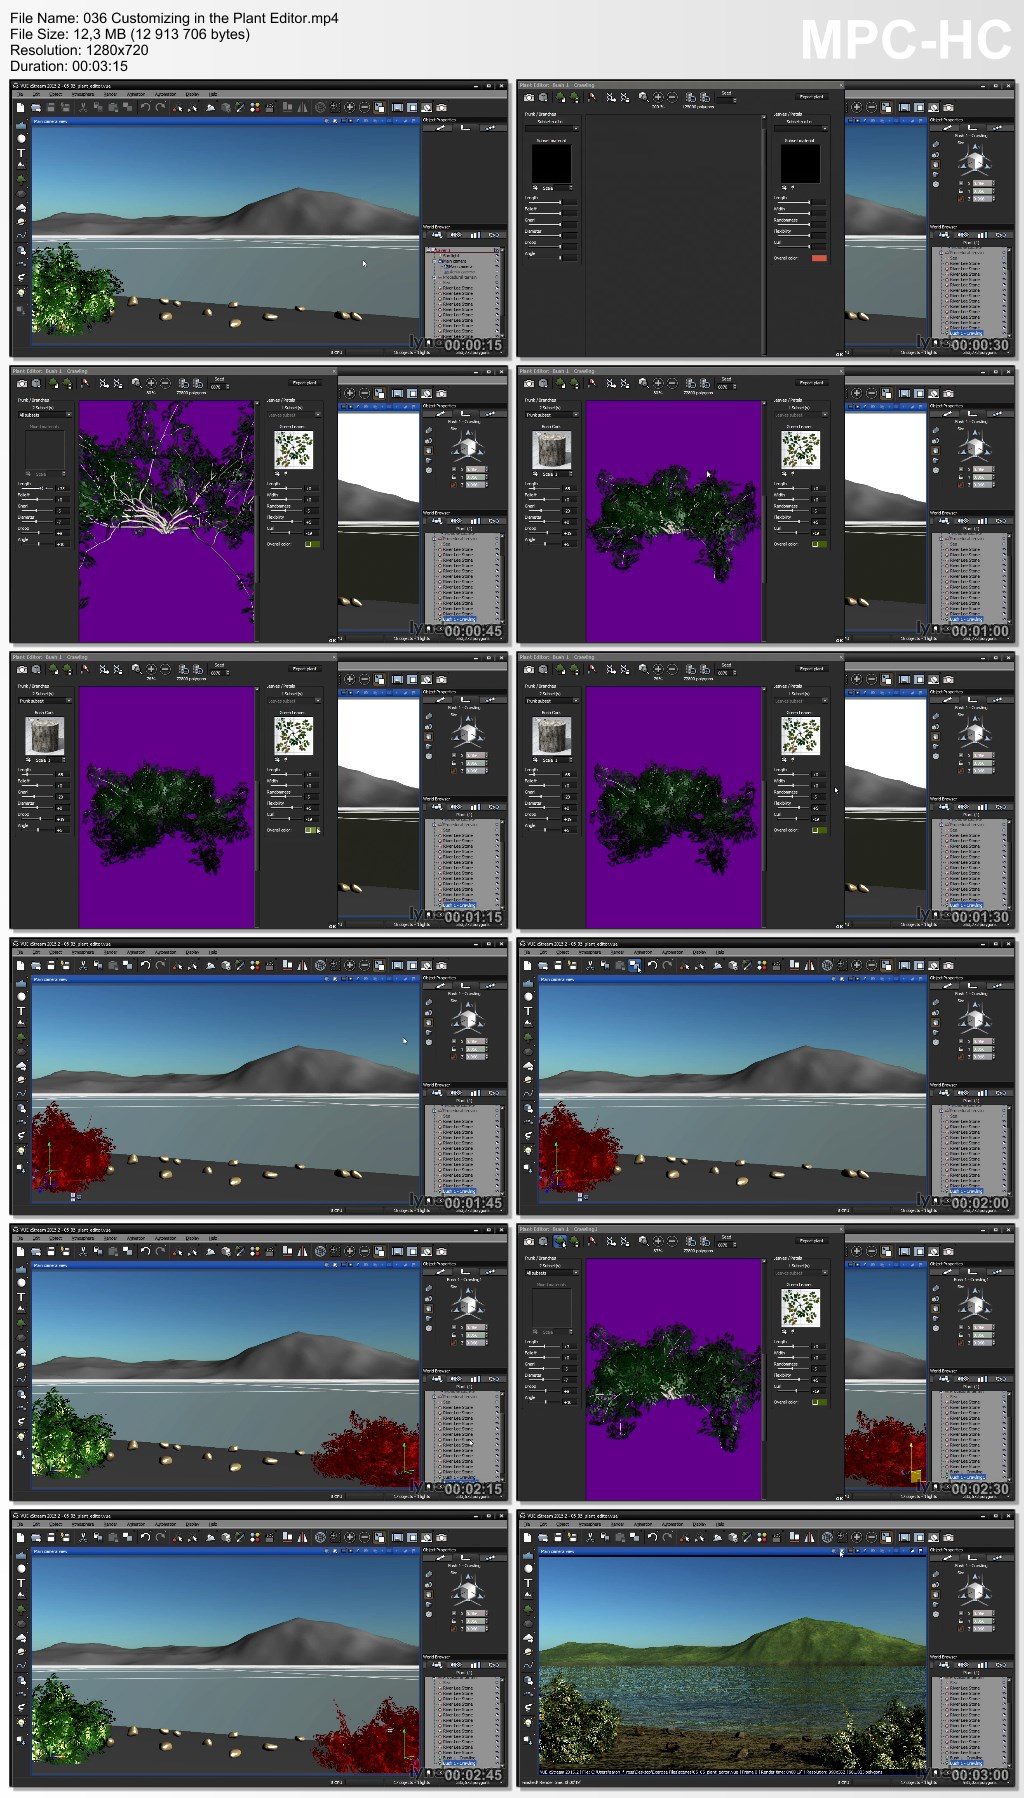Image resolution: width=1024 pixels, height=1798 pixels.
Task: Click the Seed value field in the 00:01:00 frame
Action: [x=726, y=387]
